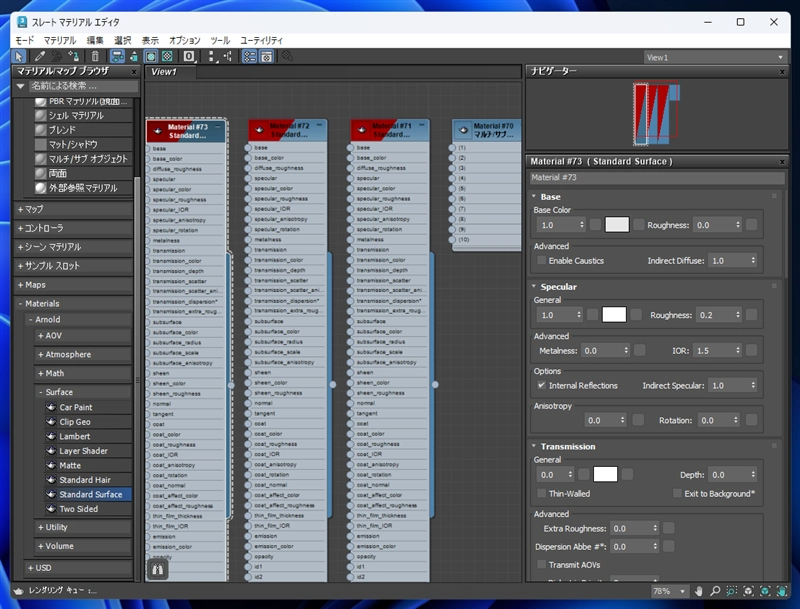This screenshot has height=609, width=800.
Task: Enable Transmit AOVs checkbox
Action: point(542,565)
